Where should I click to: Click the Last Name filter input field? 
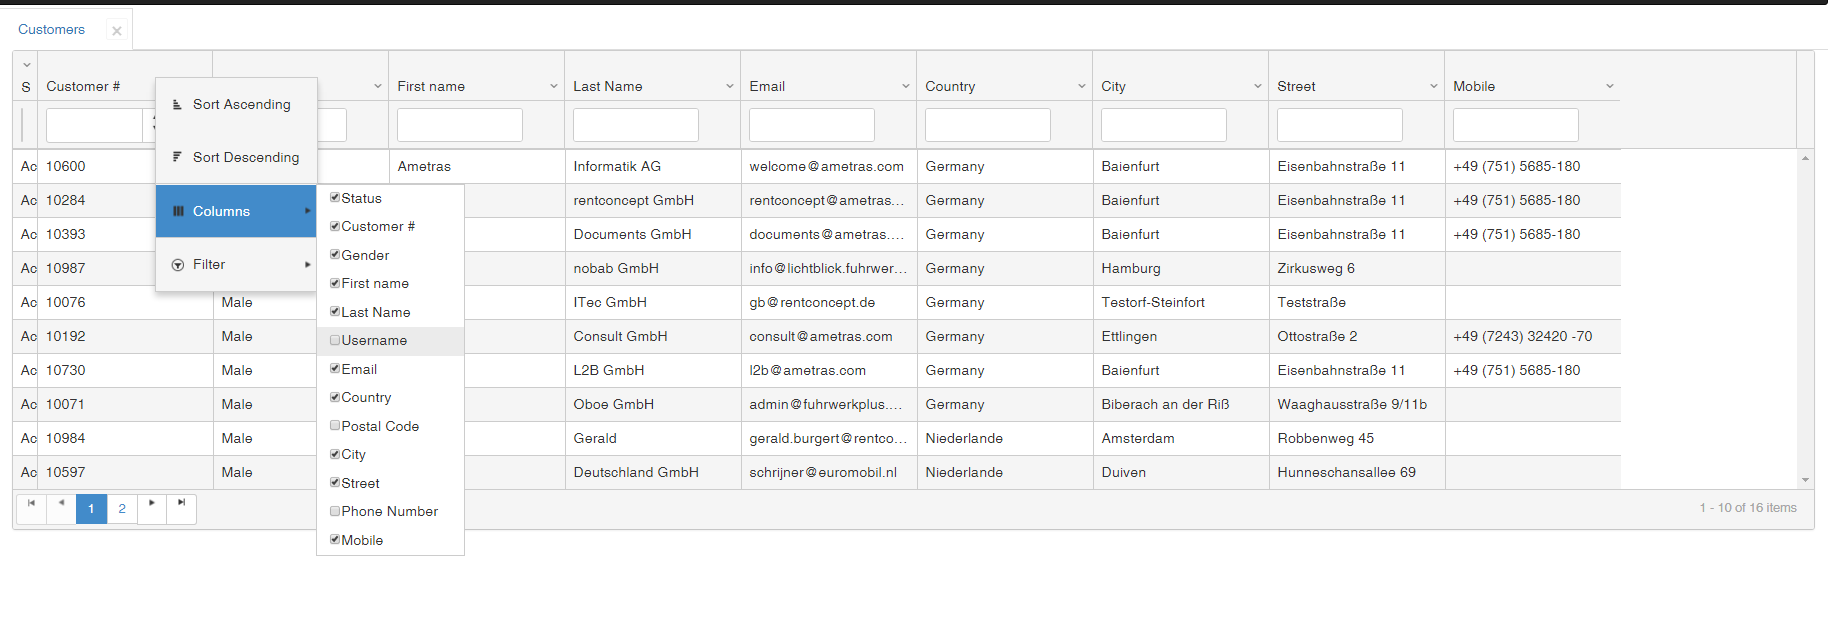click(636, 125)
